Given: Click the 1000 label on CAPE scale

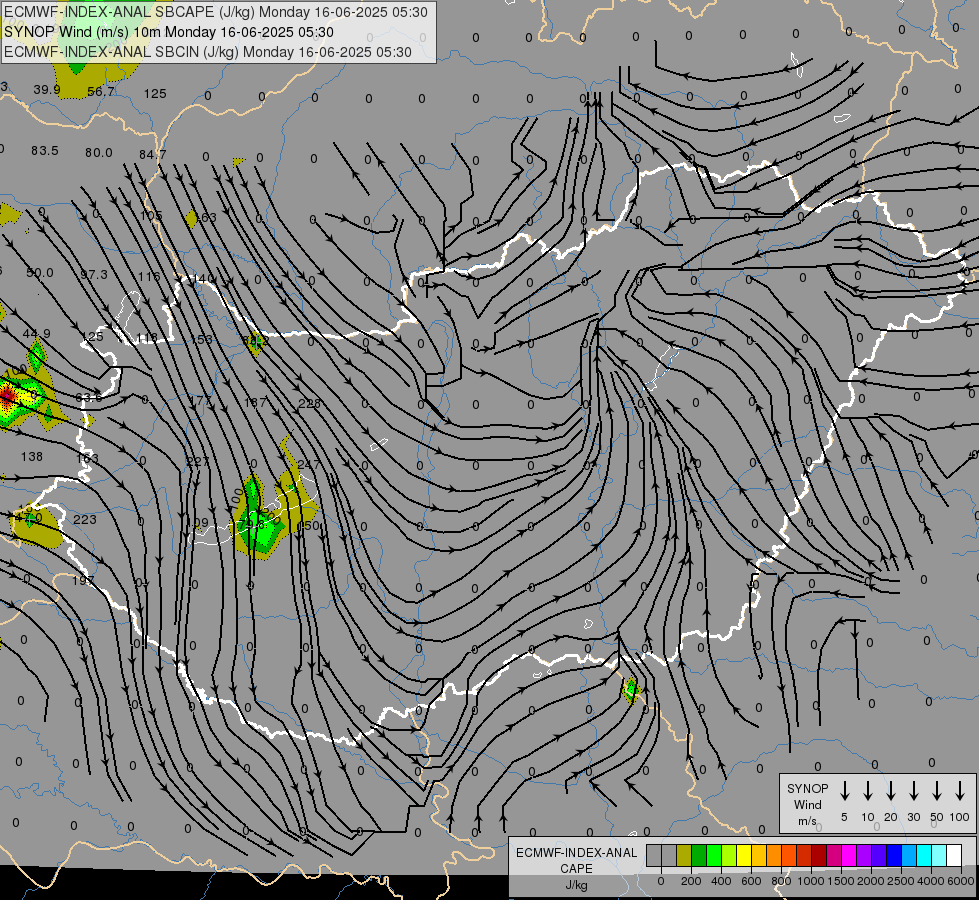Looking at the screenshot, I should [x=811, y=881].
